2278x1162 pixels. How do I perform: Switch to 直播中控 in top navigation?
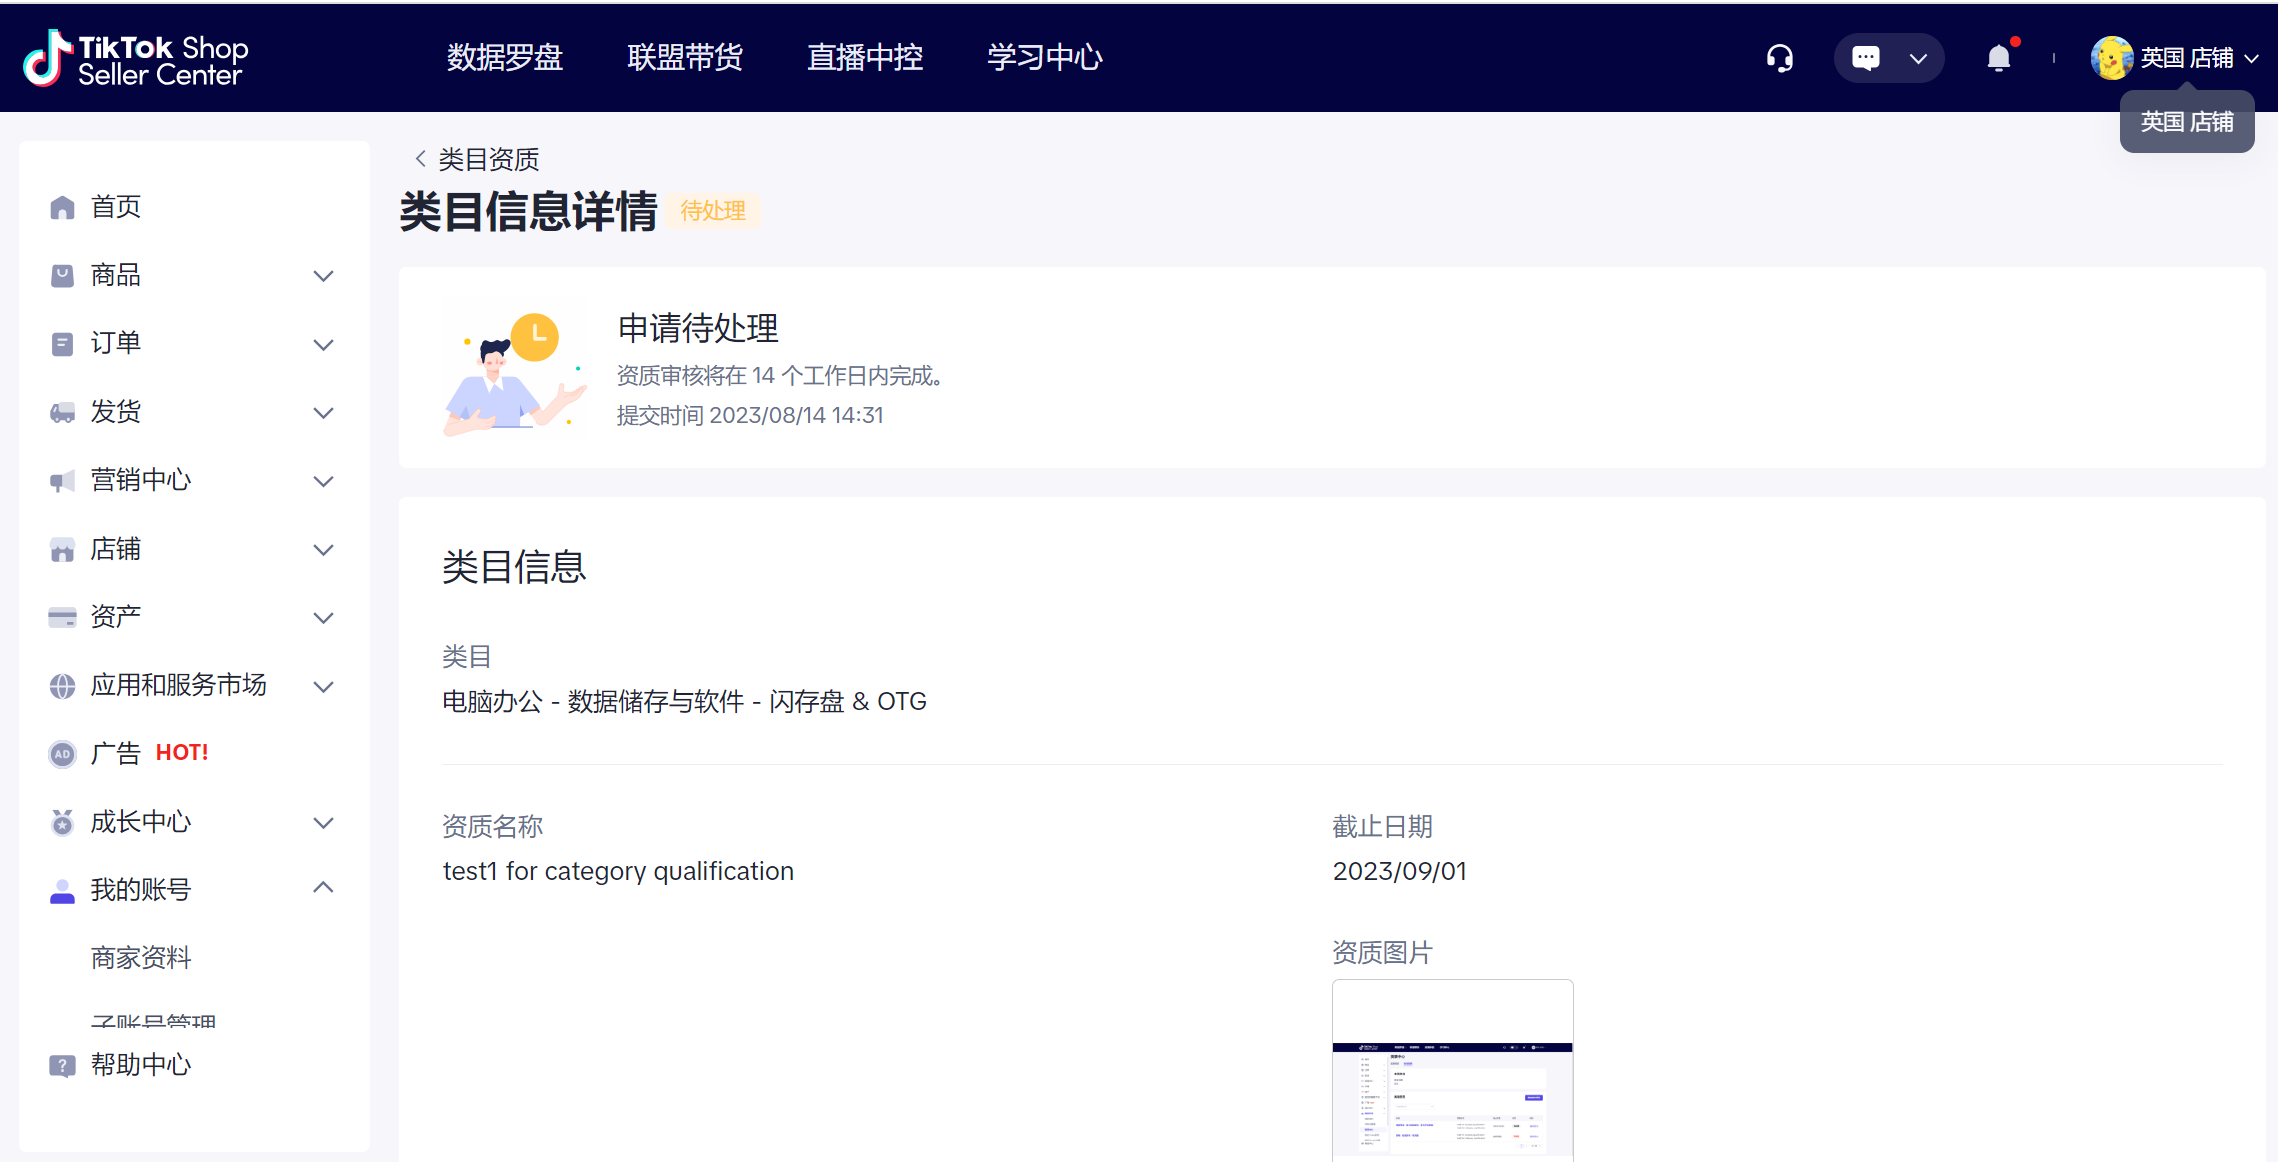click(864, 58)
